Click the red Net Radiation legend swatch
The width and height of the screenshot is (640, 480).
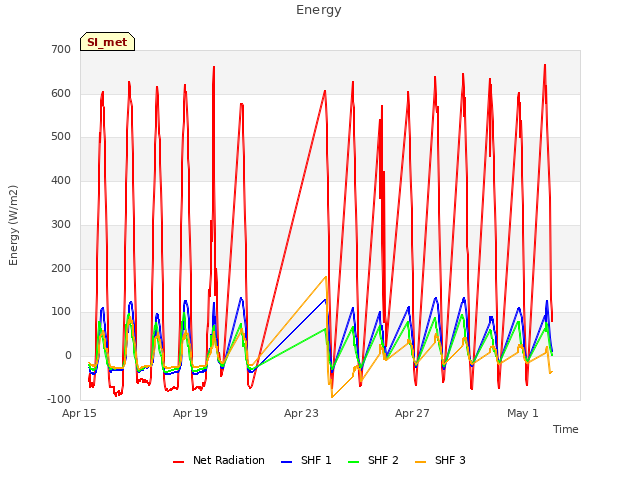(x=178, y=462)
